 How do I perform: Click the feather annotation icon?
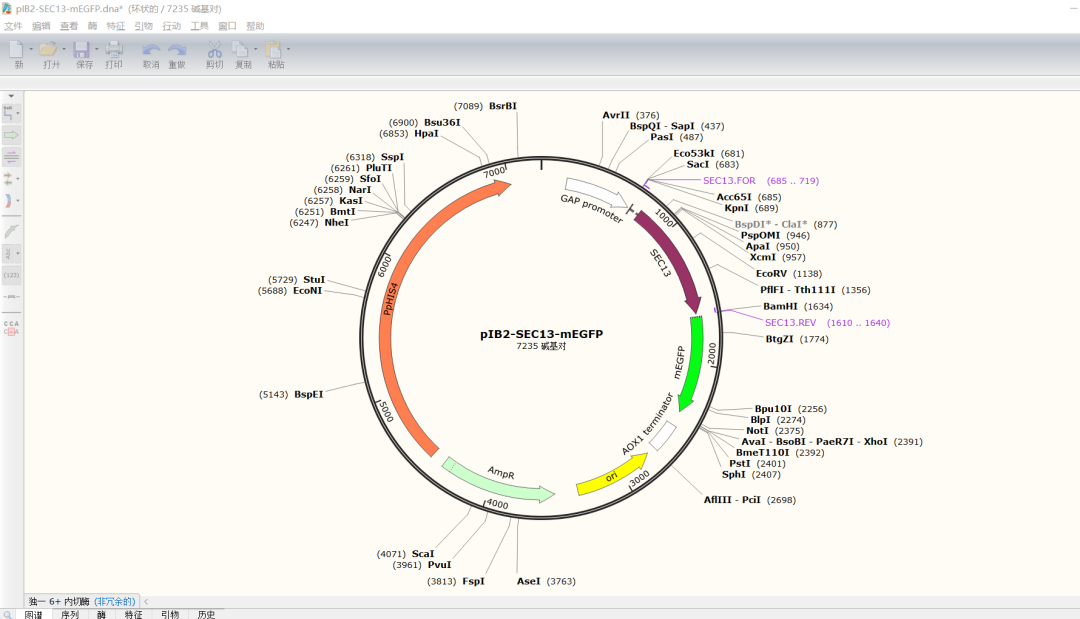point(11,231)
